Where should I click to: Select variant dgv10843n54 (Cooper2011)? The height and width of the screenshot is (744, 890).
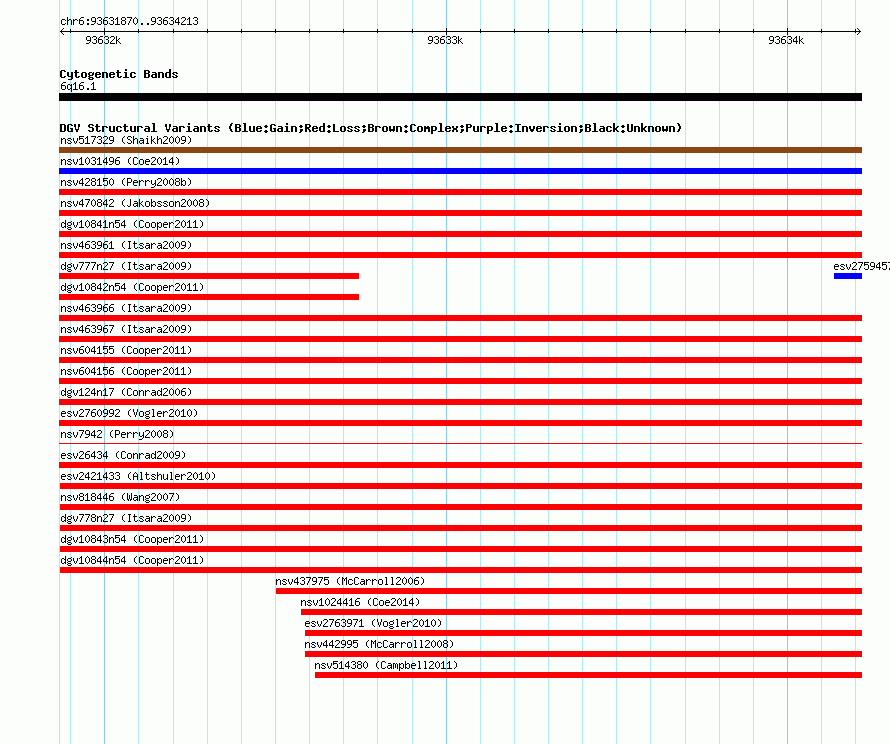tap(132, 539)
